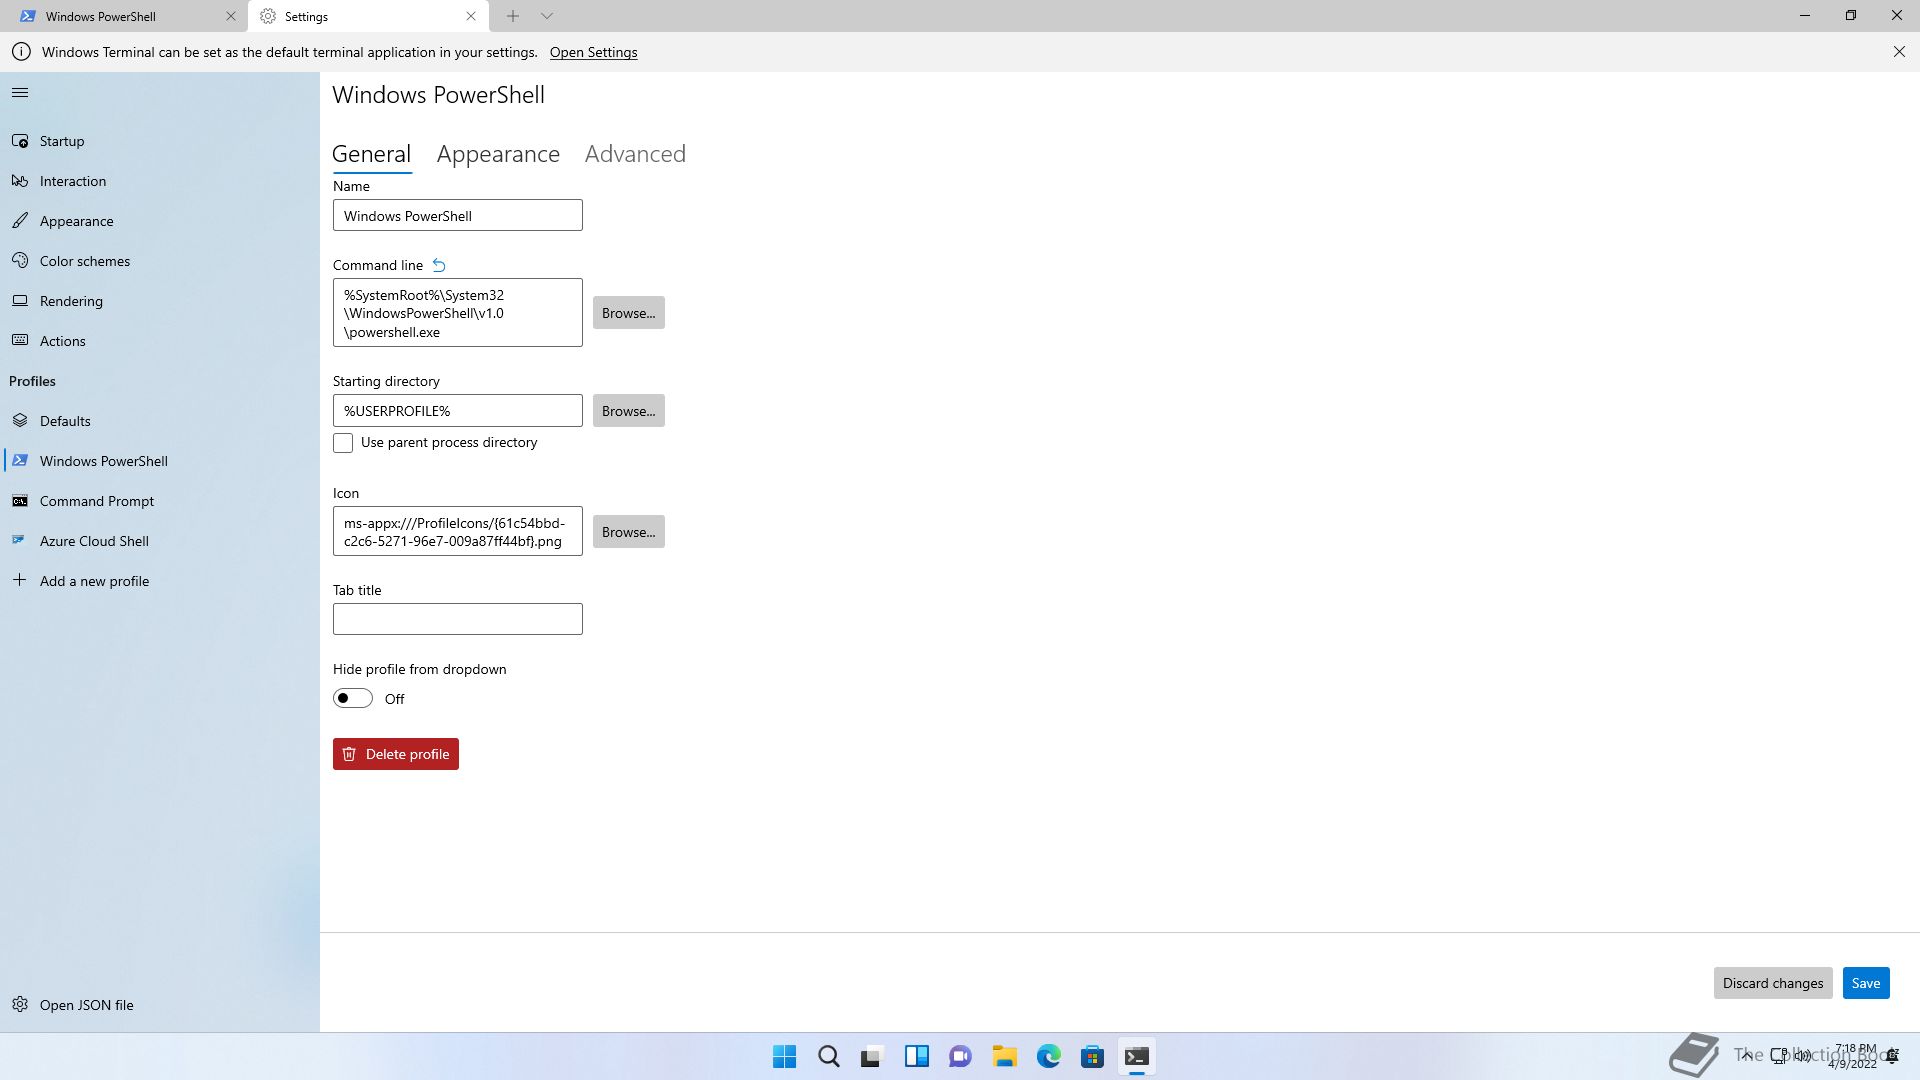Select Windows PowerShell profile in sidebar
Screen dimensions: 1920x1080
160,461
